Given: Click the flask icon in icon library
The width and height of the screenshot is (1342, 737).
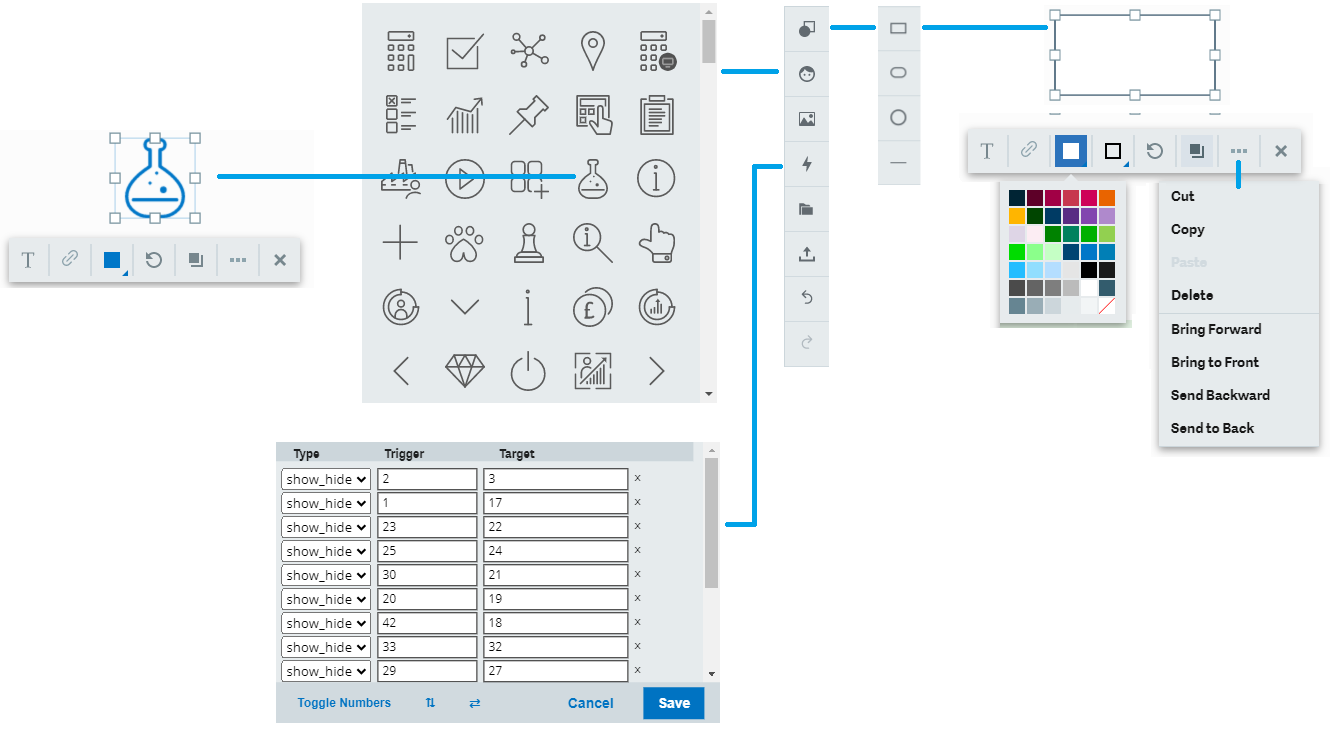Looking at the screenshot, I should coord(593,179).
